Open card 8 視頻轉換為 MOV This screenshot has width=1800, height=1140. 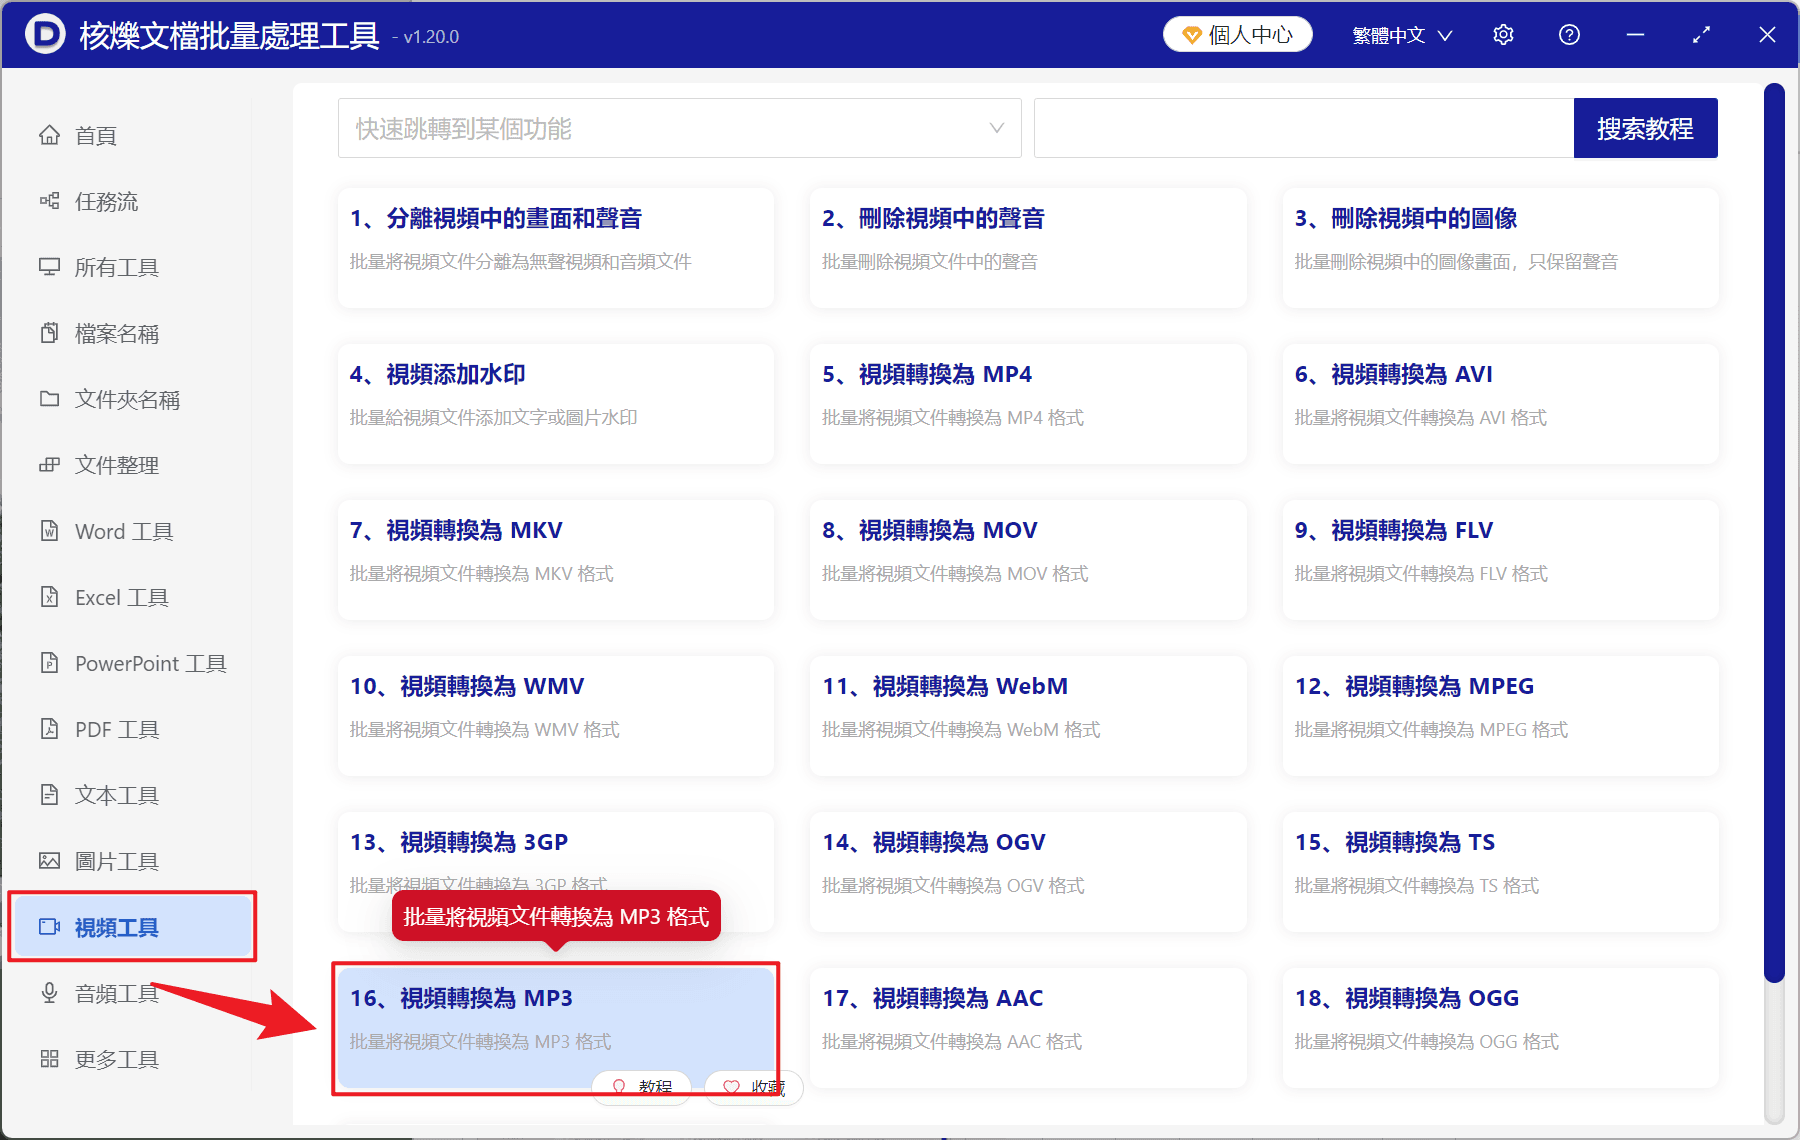pos(1028,559)
